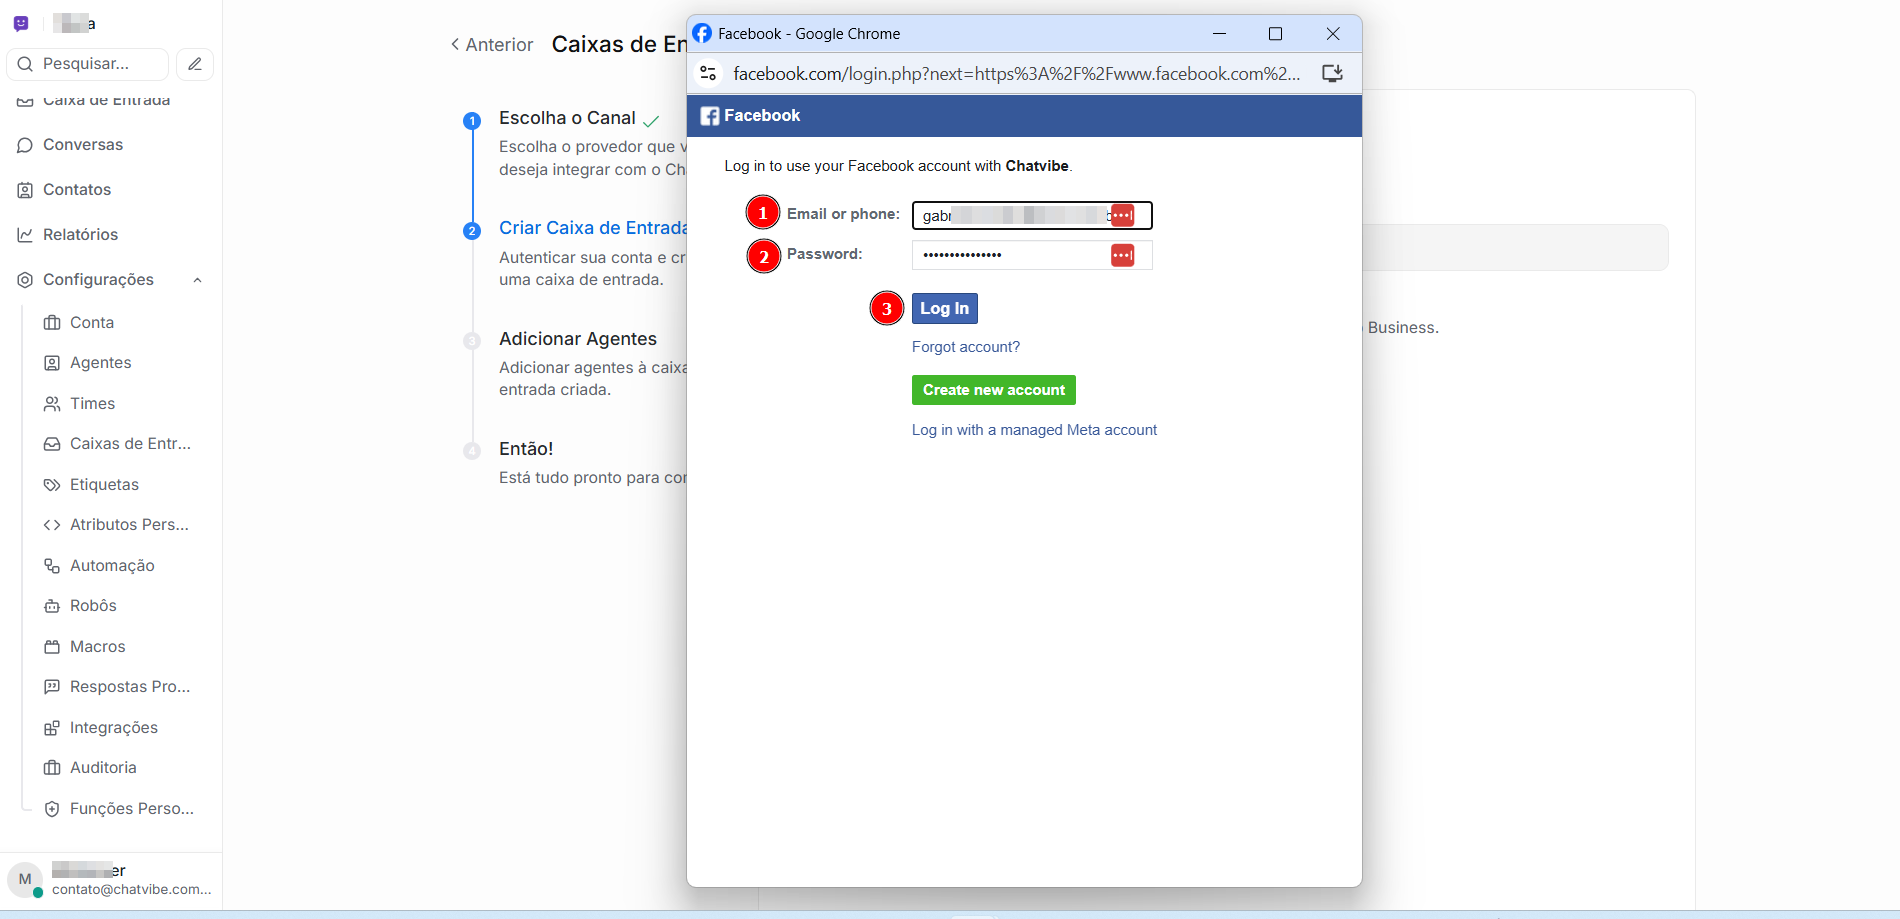Open the Contatos menu item
1900x919 pixels.
(x=77, y=190)
